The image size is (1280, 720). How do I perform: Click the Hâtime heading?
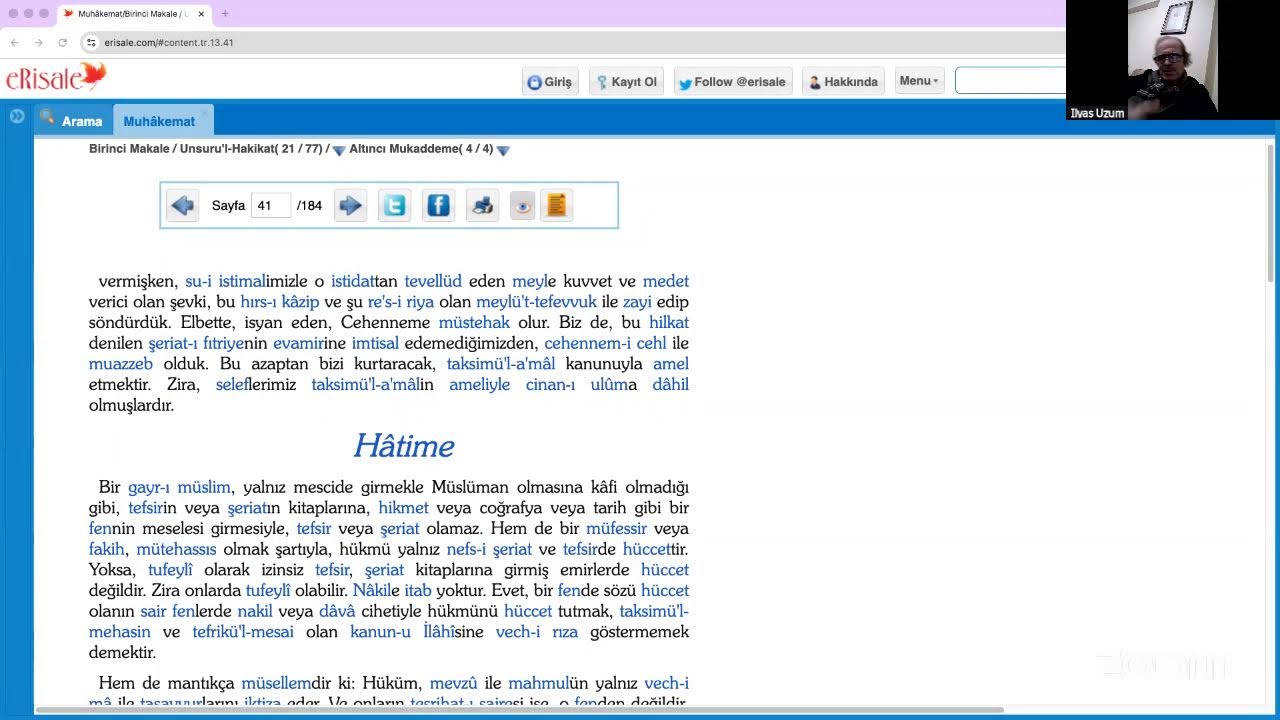pyautogui.click(x=404, y=445)
